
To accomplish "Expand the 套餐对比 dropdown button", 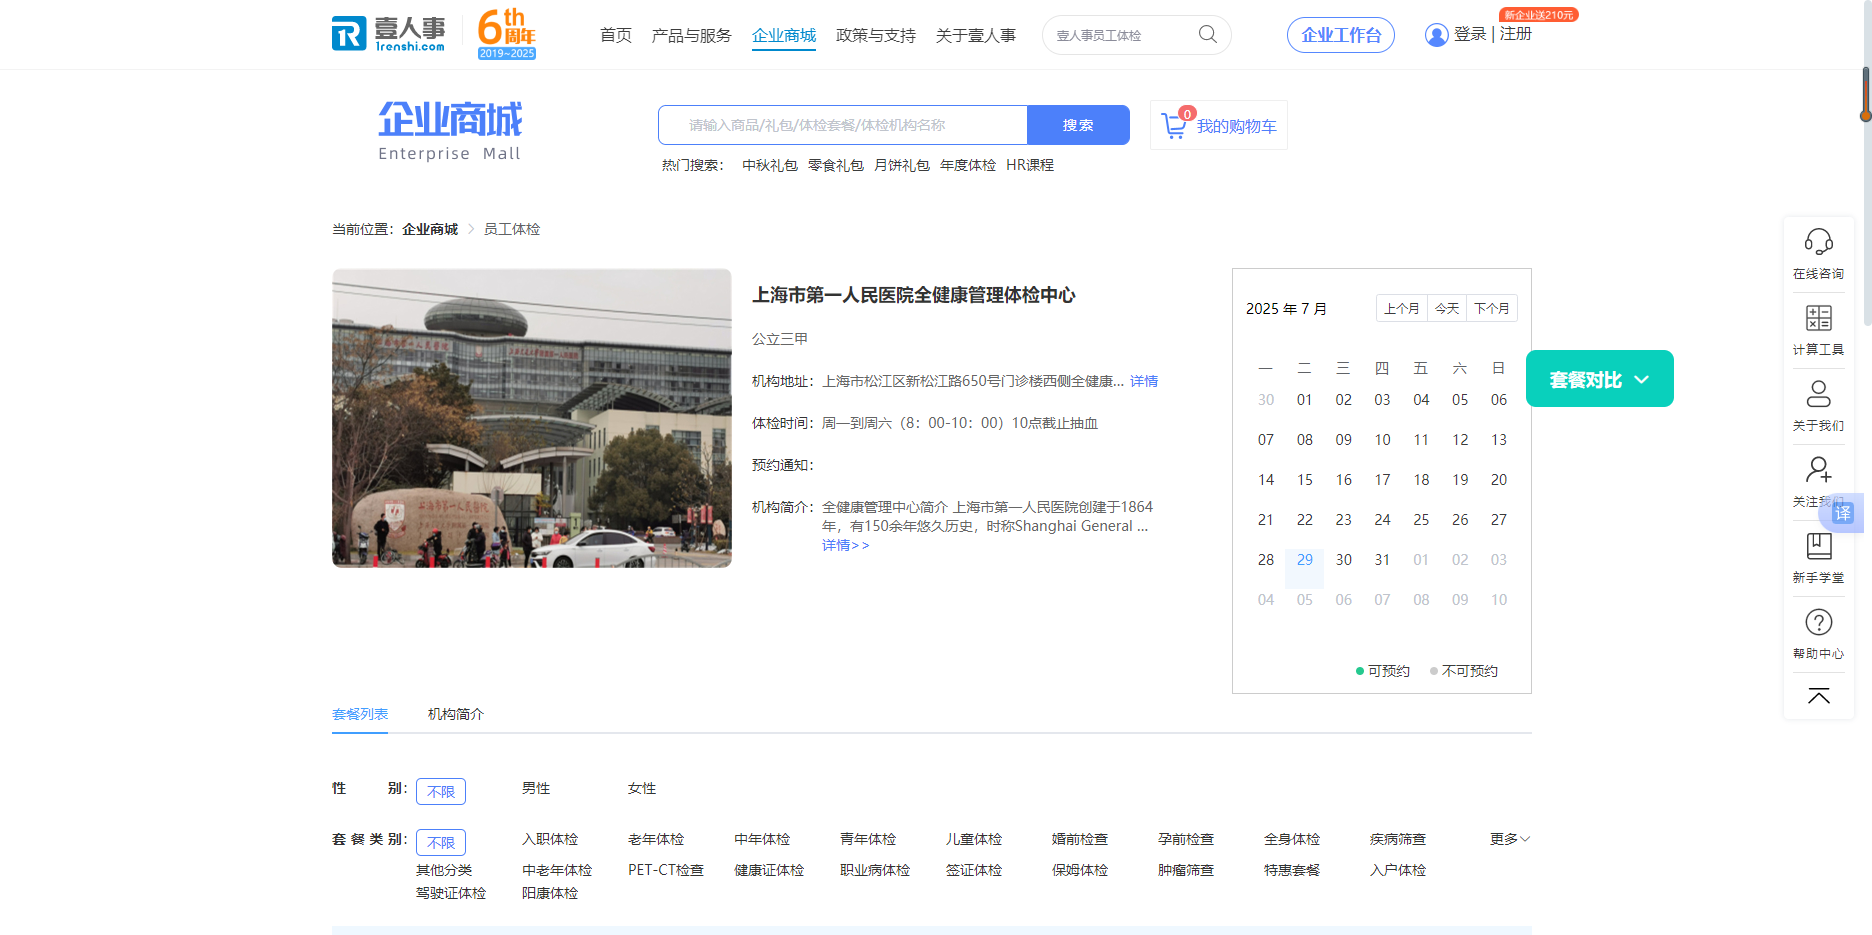I will pyautogui.click(x=1599, y=379).
